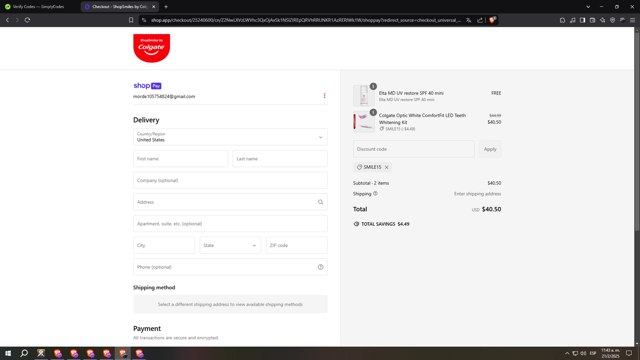Click the Colgate Whitening Kit product thumbnail
Screen dimensions: 640x360
tap(363, 122)
